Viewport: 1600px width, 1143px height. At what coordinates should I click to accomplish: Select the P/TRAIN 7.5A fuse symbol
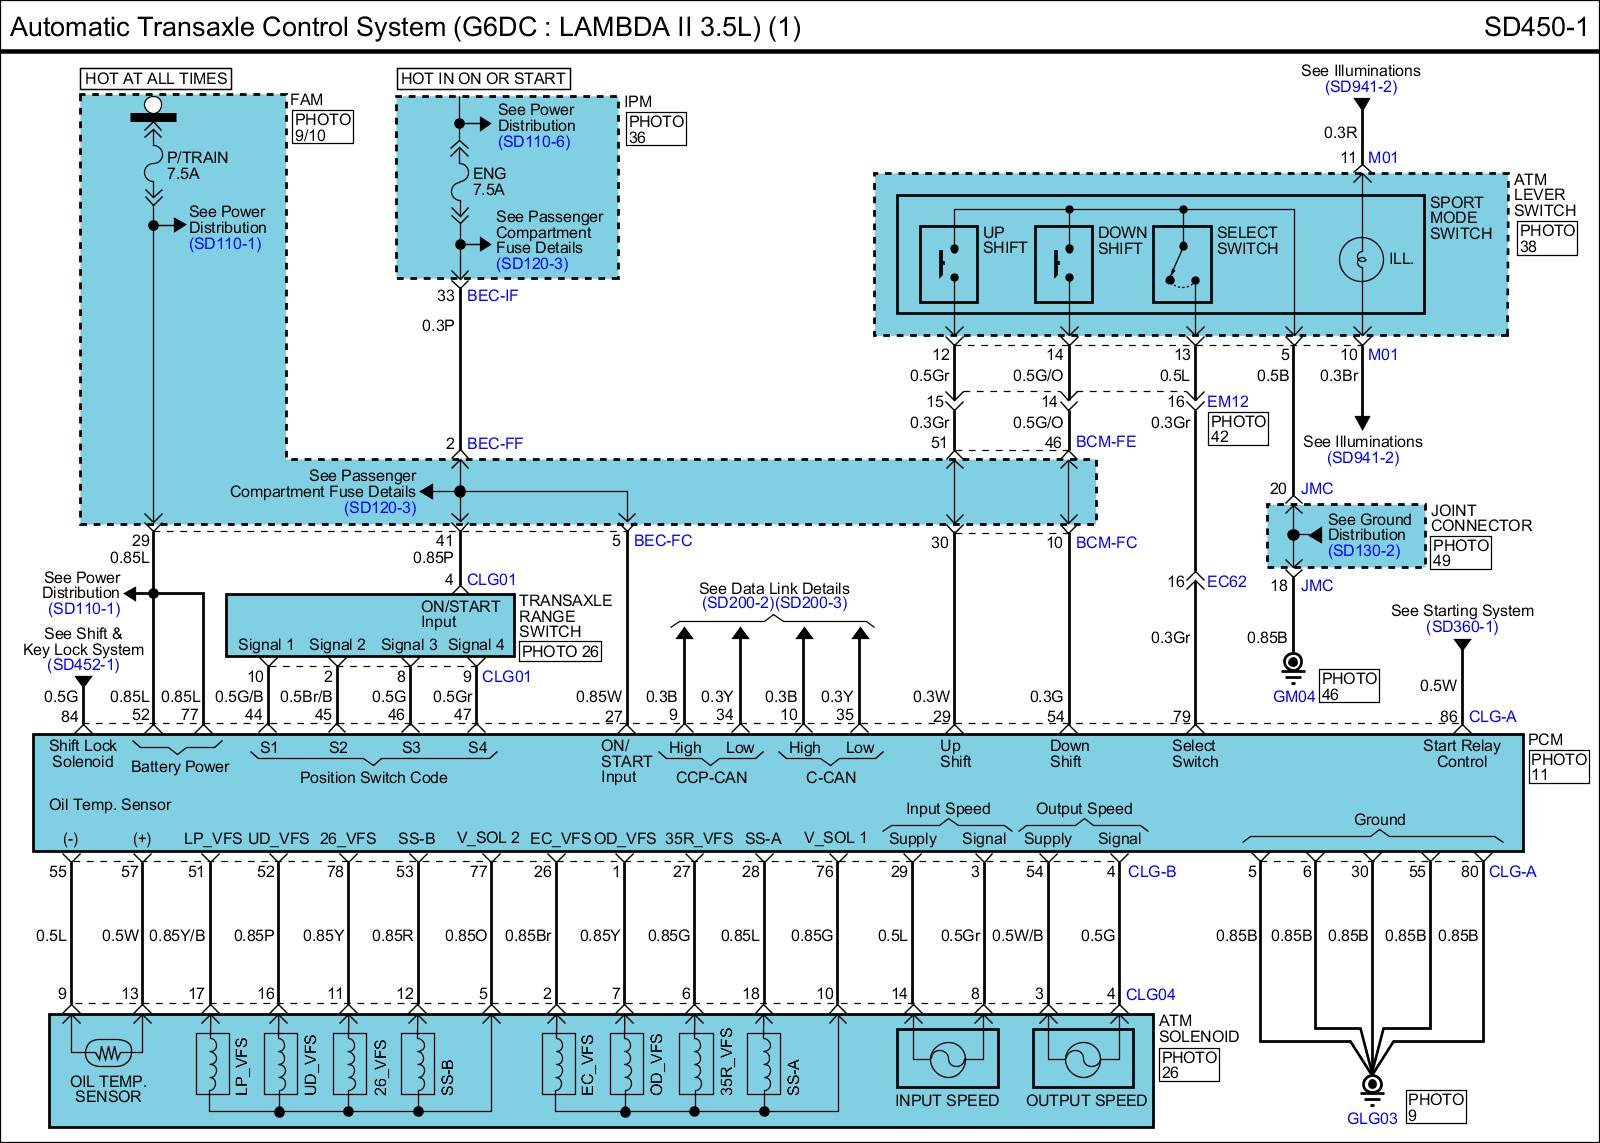(x=153, y=166)
